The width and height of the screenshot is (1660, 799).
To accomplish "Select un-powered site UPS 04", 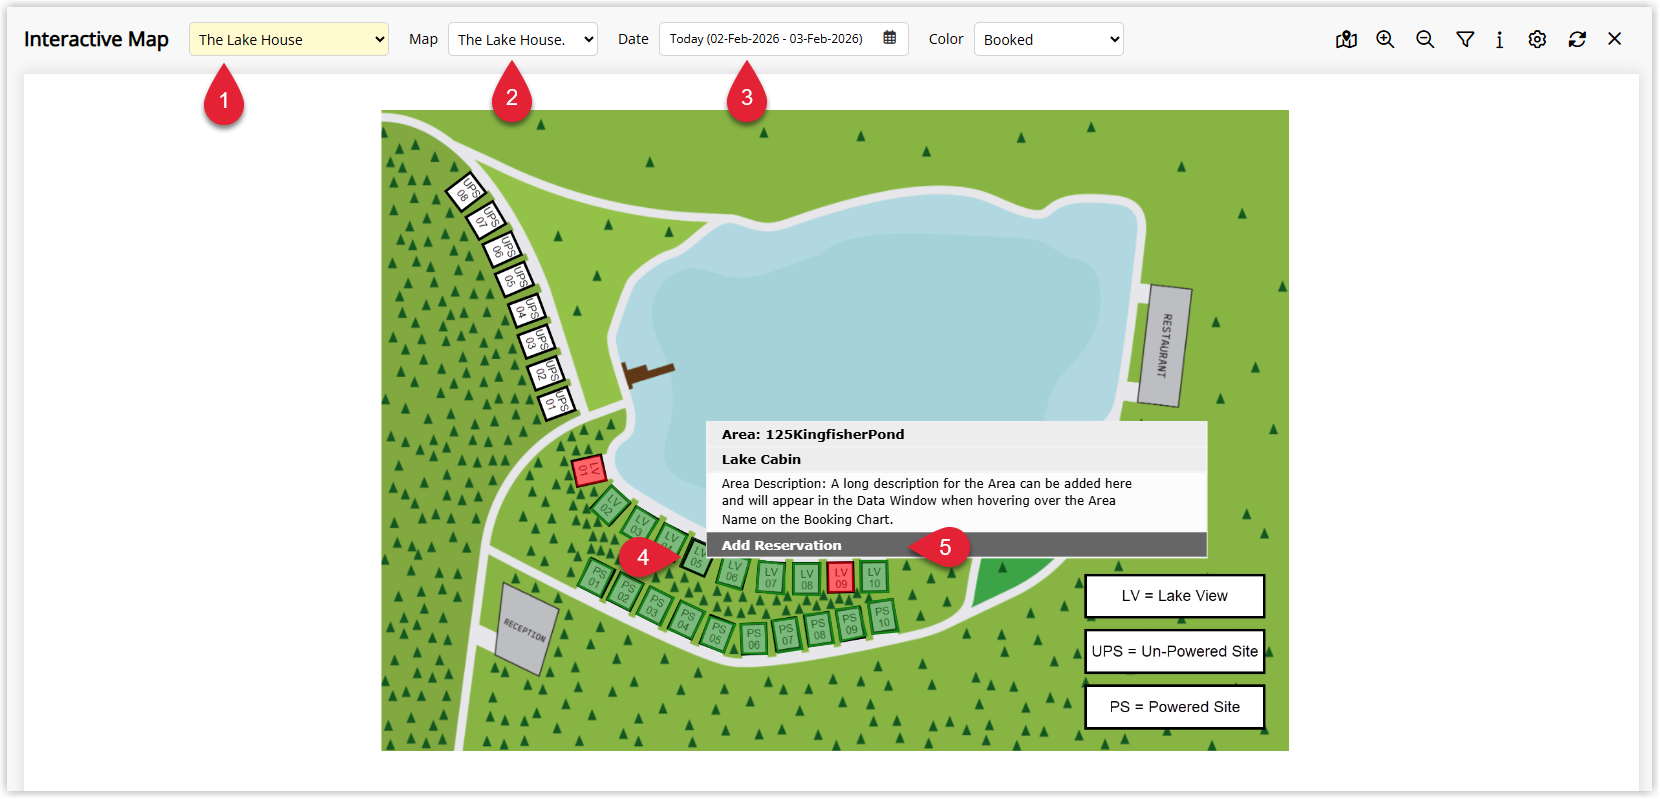I will [526, 310].
